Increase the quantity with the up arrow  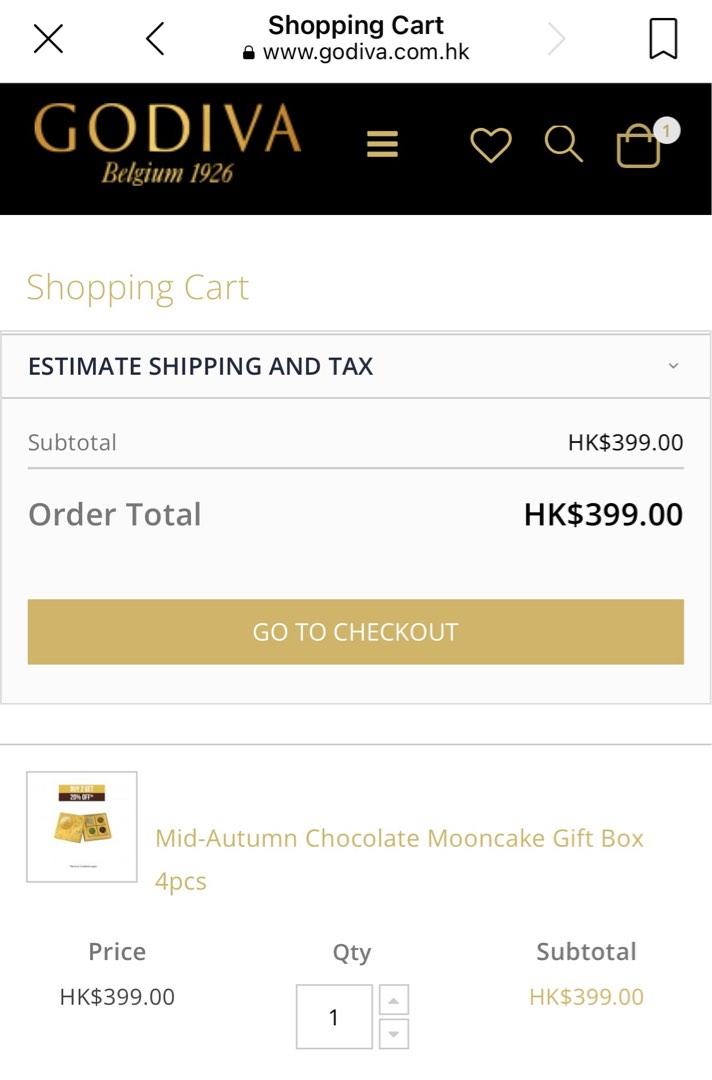click(x=393, y=998)
